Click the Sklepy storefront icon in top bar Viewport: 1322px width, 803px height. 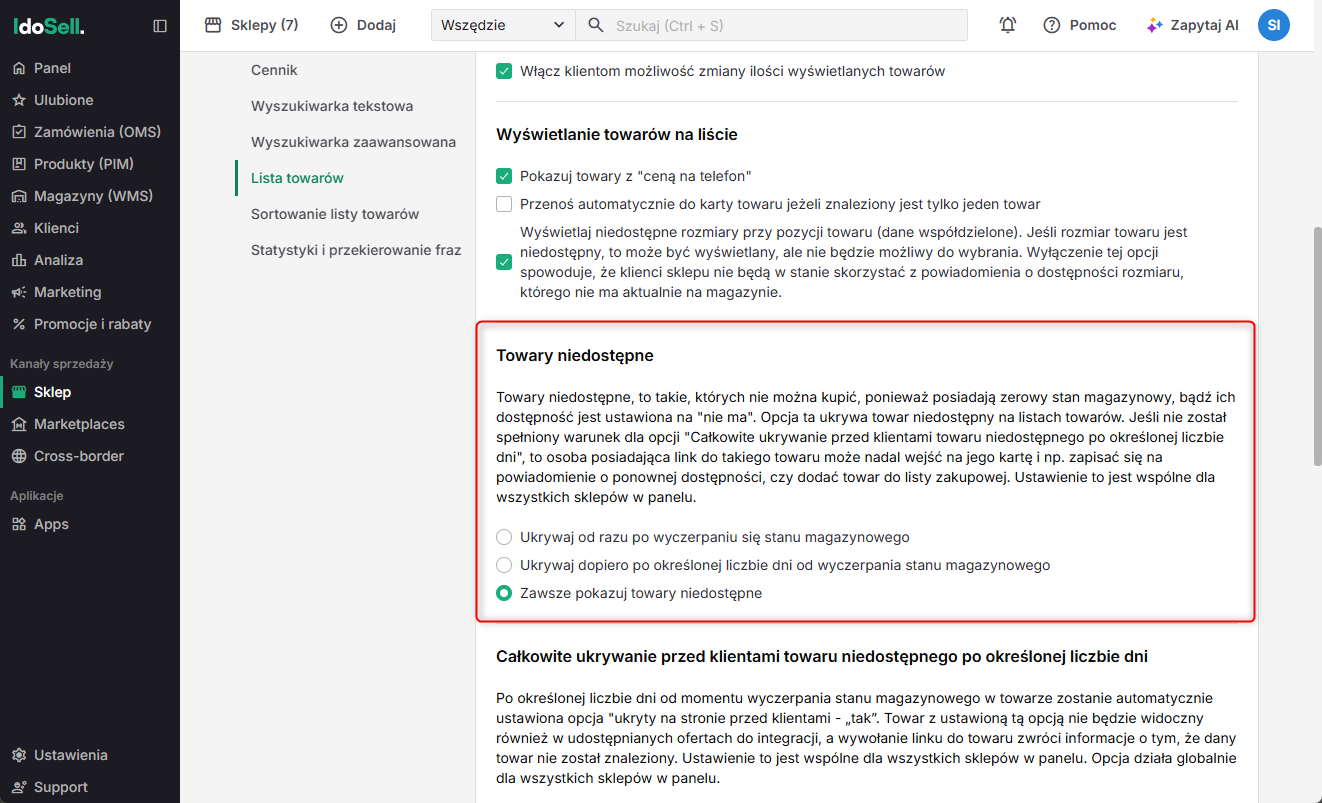pos(213,25)
